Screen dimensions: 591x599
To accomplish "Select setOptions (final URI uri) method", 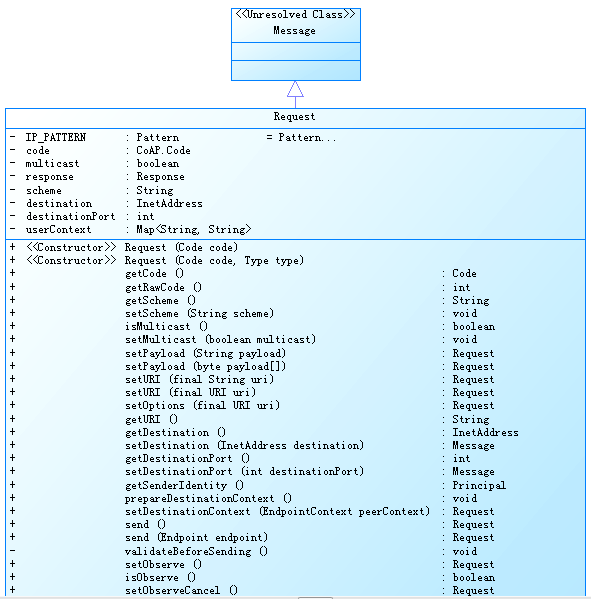I will click(x=202, y=405).
